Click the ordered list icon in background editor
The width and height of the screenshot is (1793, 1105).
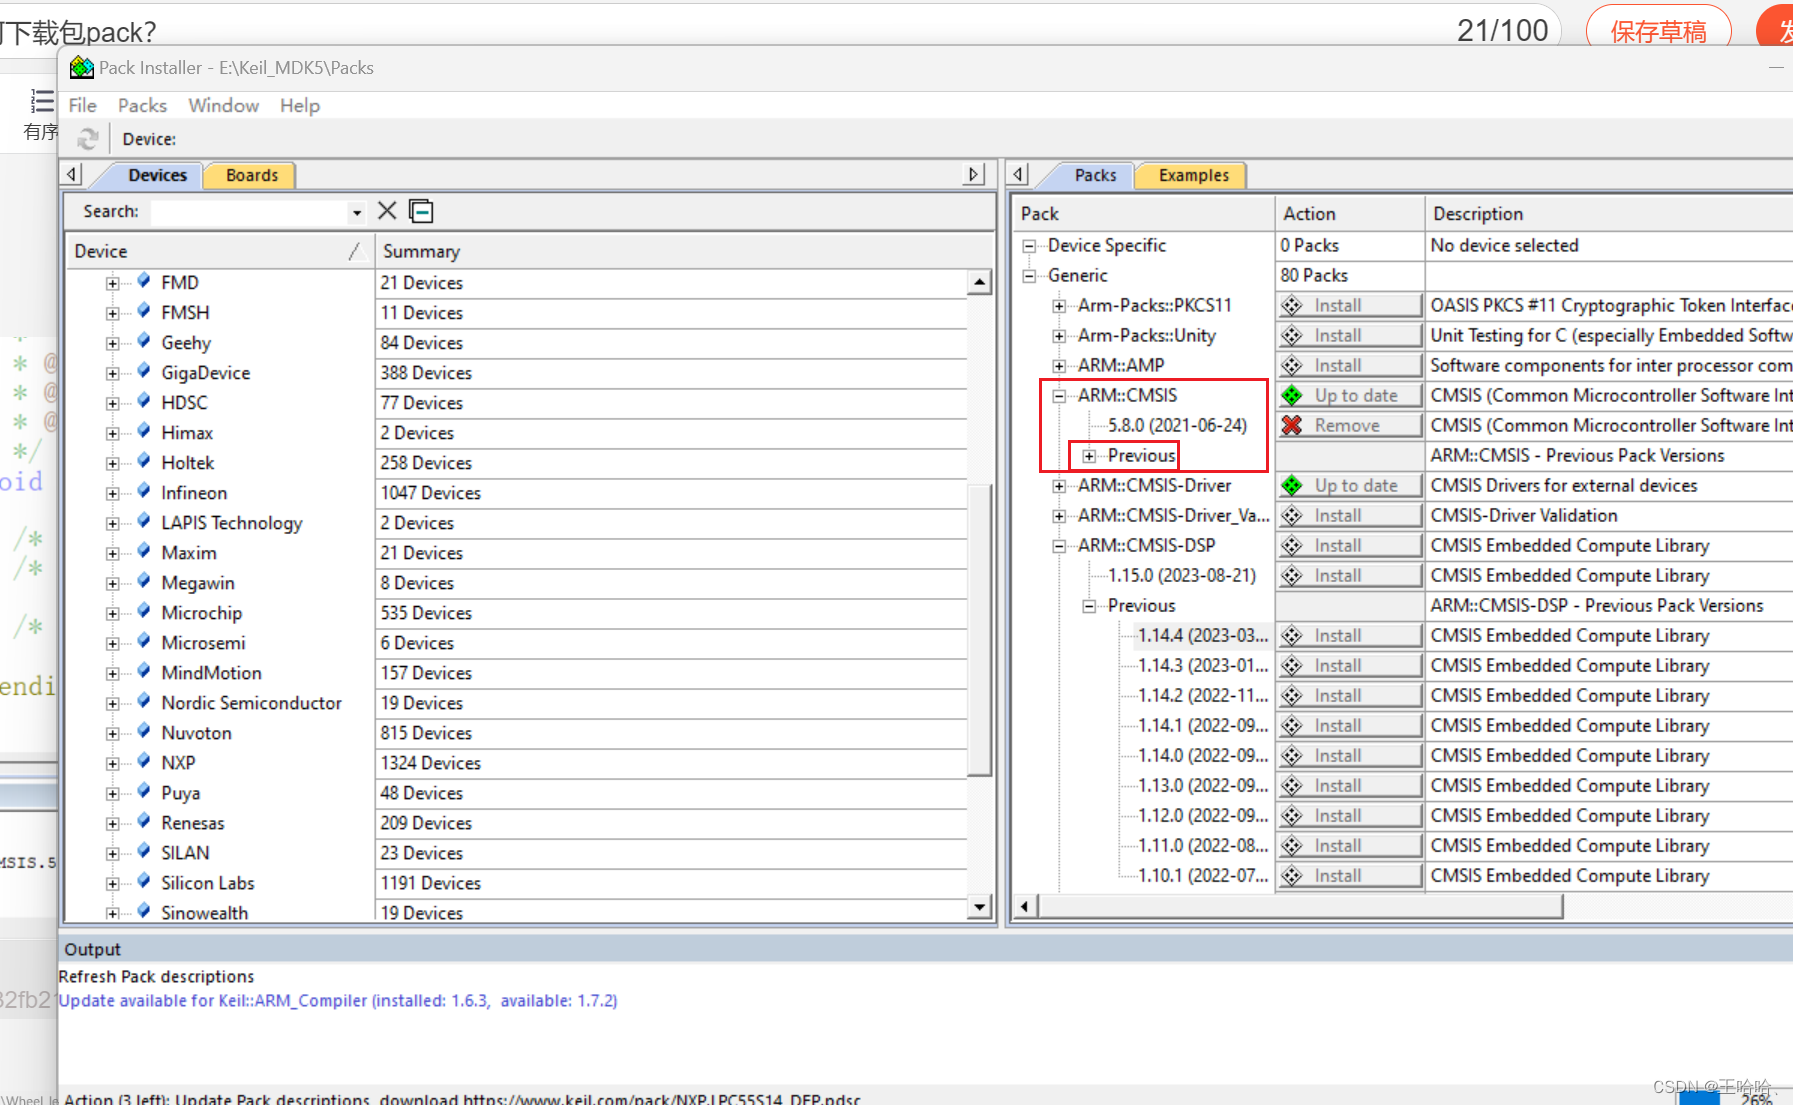41,101
